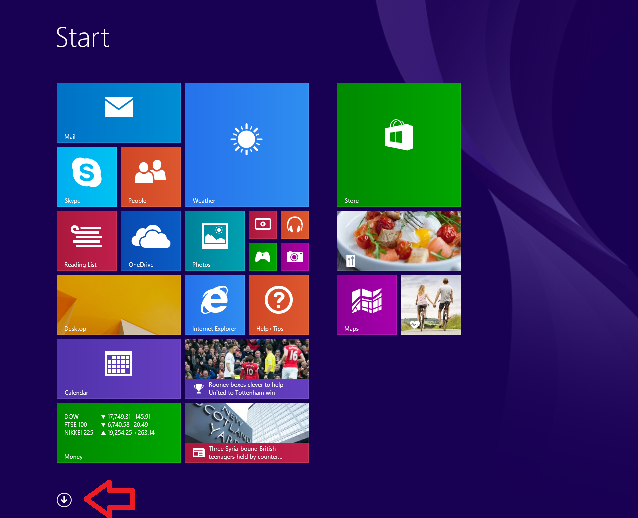The width and height of the screenshot is (638, 518).
Task: Open the Money stock ticker tile
Action: [119, 433]
